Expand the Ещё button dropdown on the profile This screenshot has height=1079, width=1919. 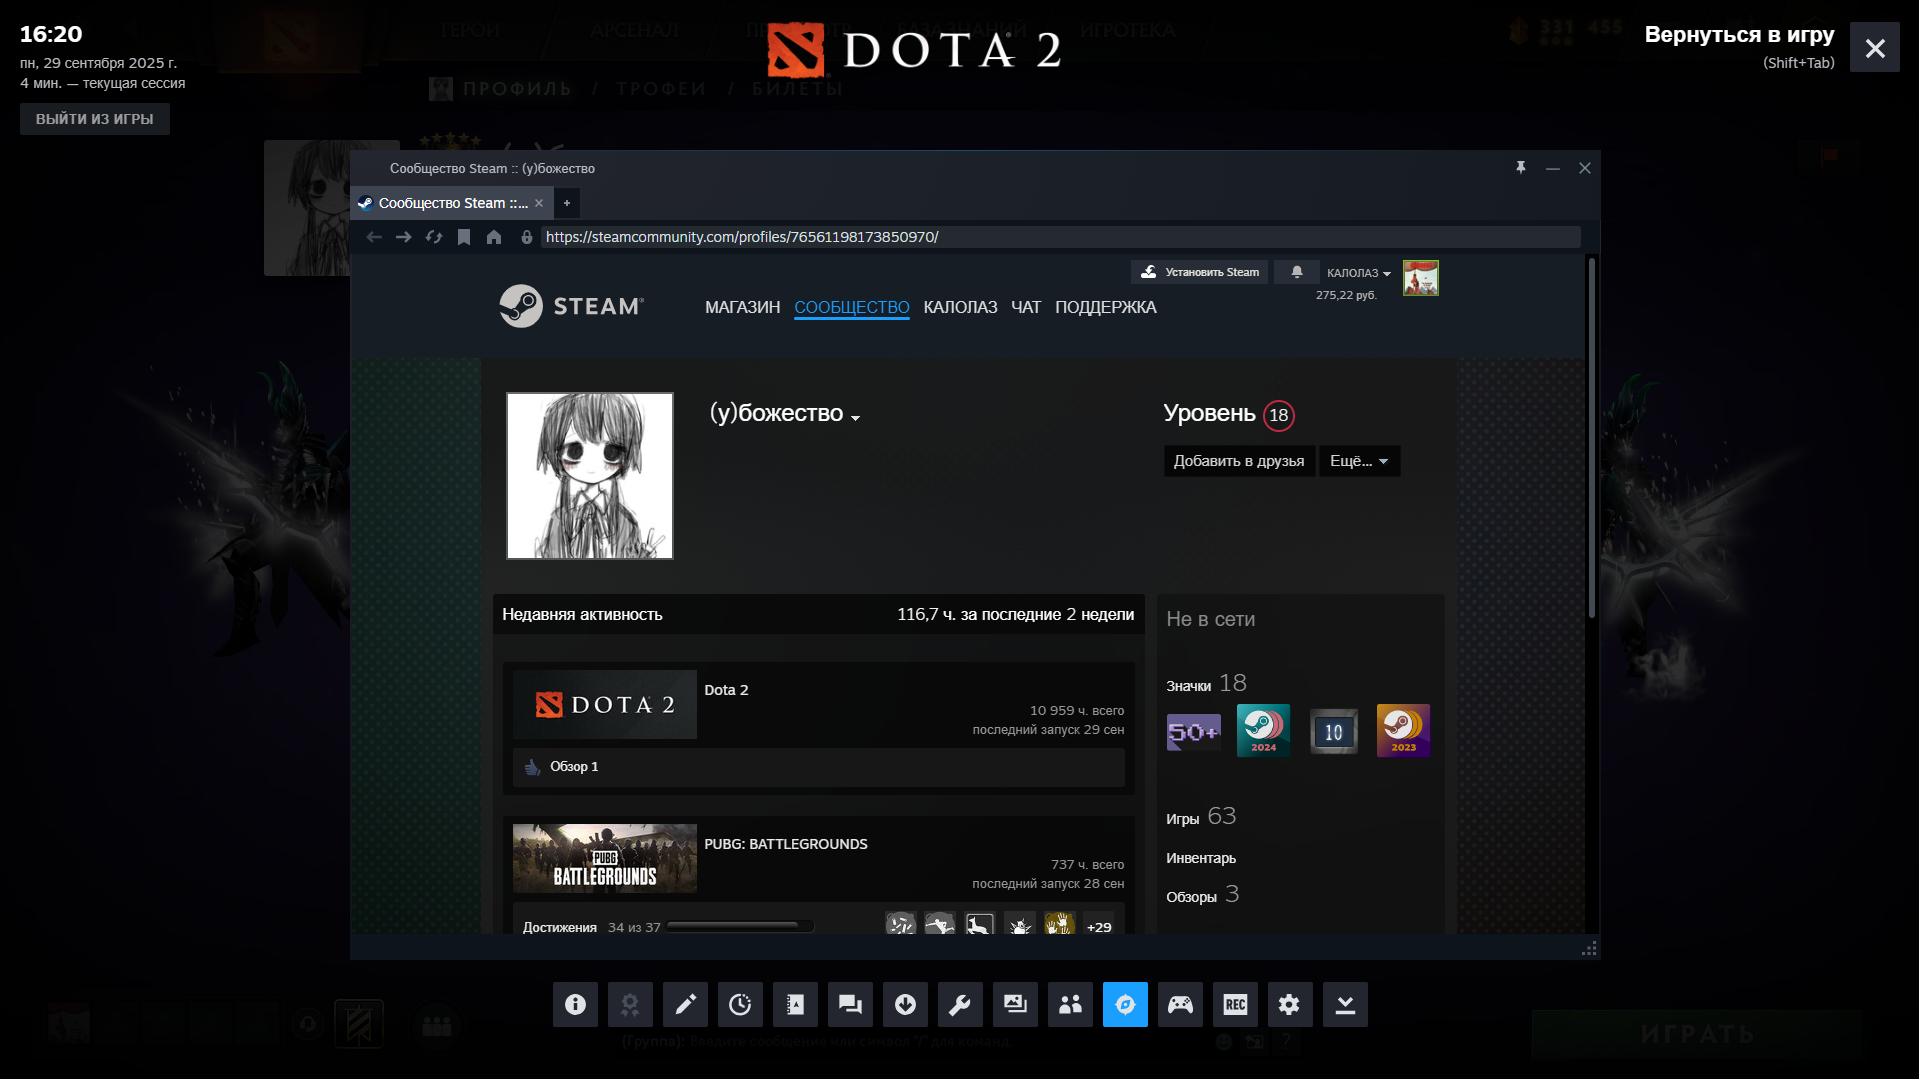pos(1359,461)
